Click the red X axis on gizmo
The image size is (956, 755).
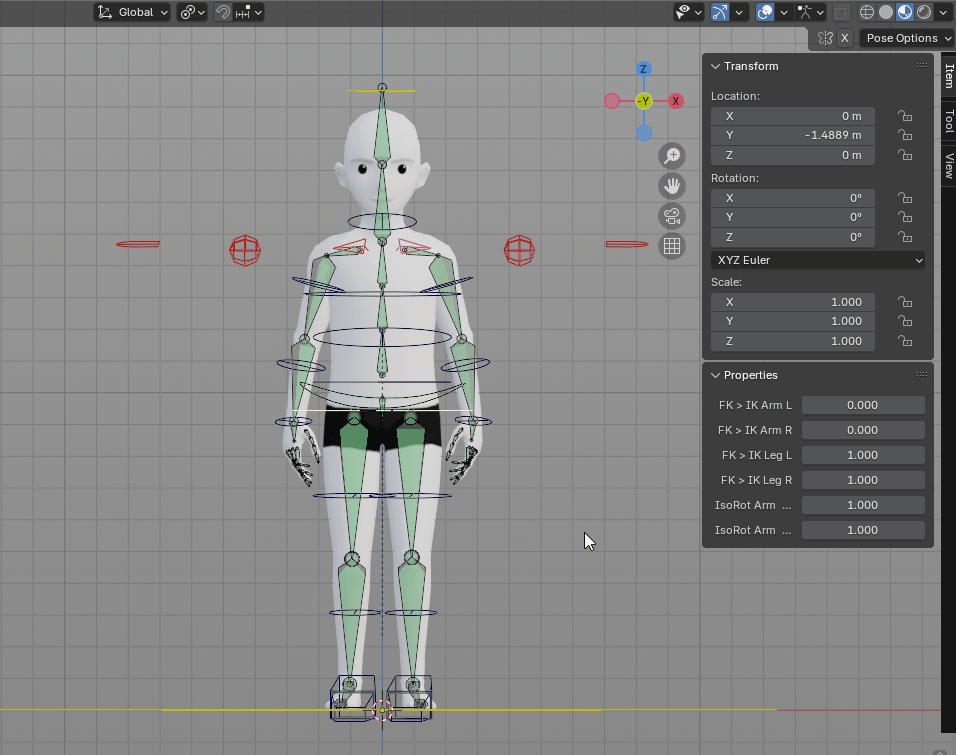(x=676, y=101)
